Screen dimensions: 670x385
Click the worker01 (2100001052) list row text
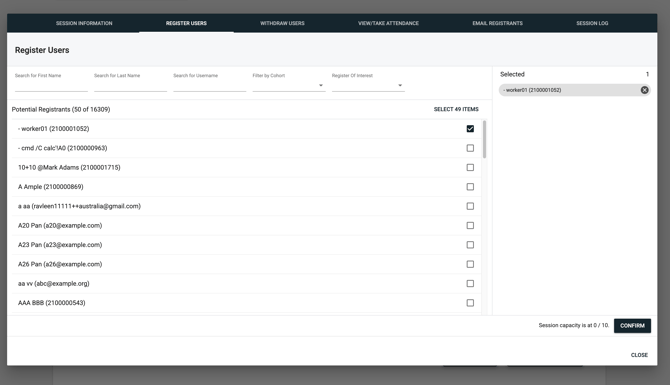[53, 129]
